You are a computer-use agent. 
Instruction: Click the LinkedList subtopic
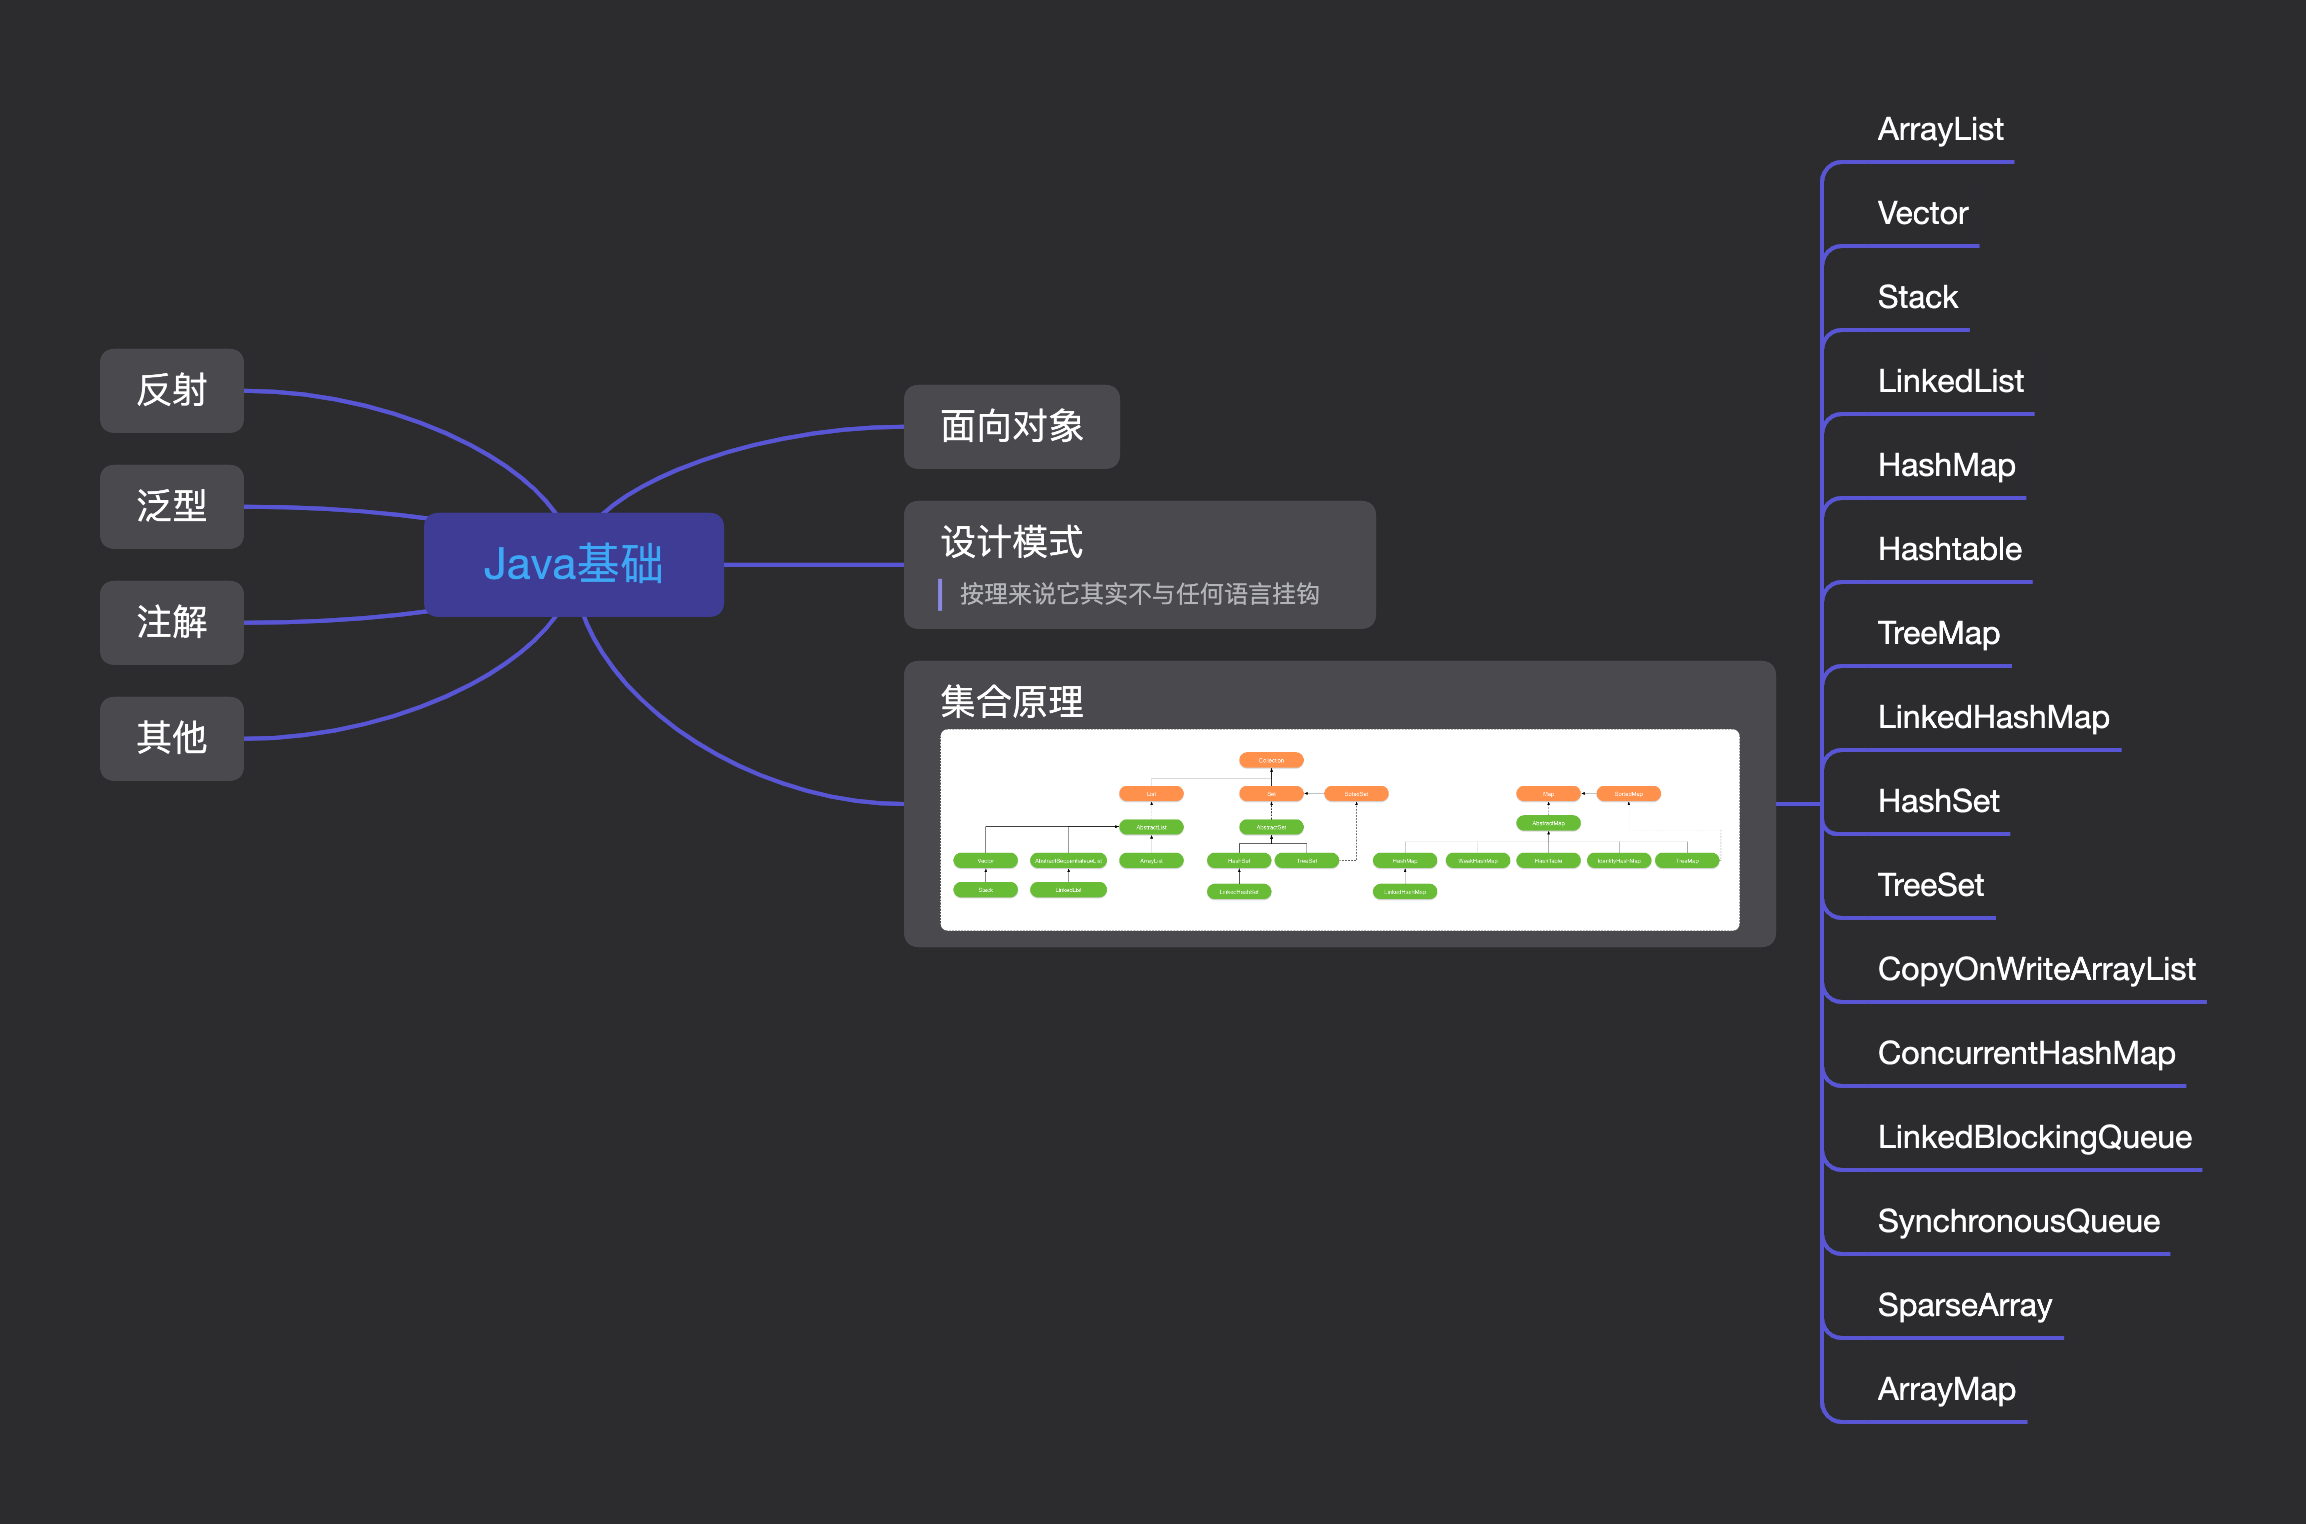click(x=1949, y=382)
